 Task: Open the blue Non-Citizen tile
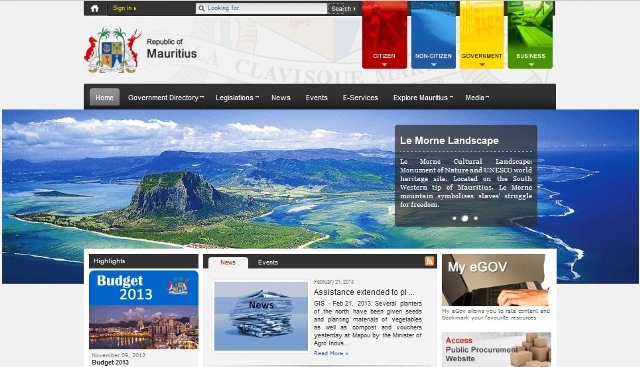[433, 35]
